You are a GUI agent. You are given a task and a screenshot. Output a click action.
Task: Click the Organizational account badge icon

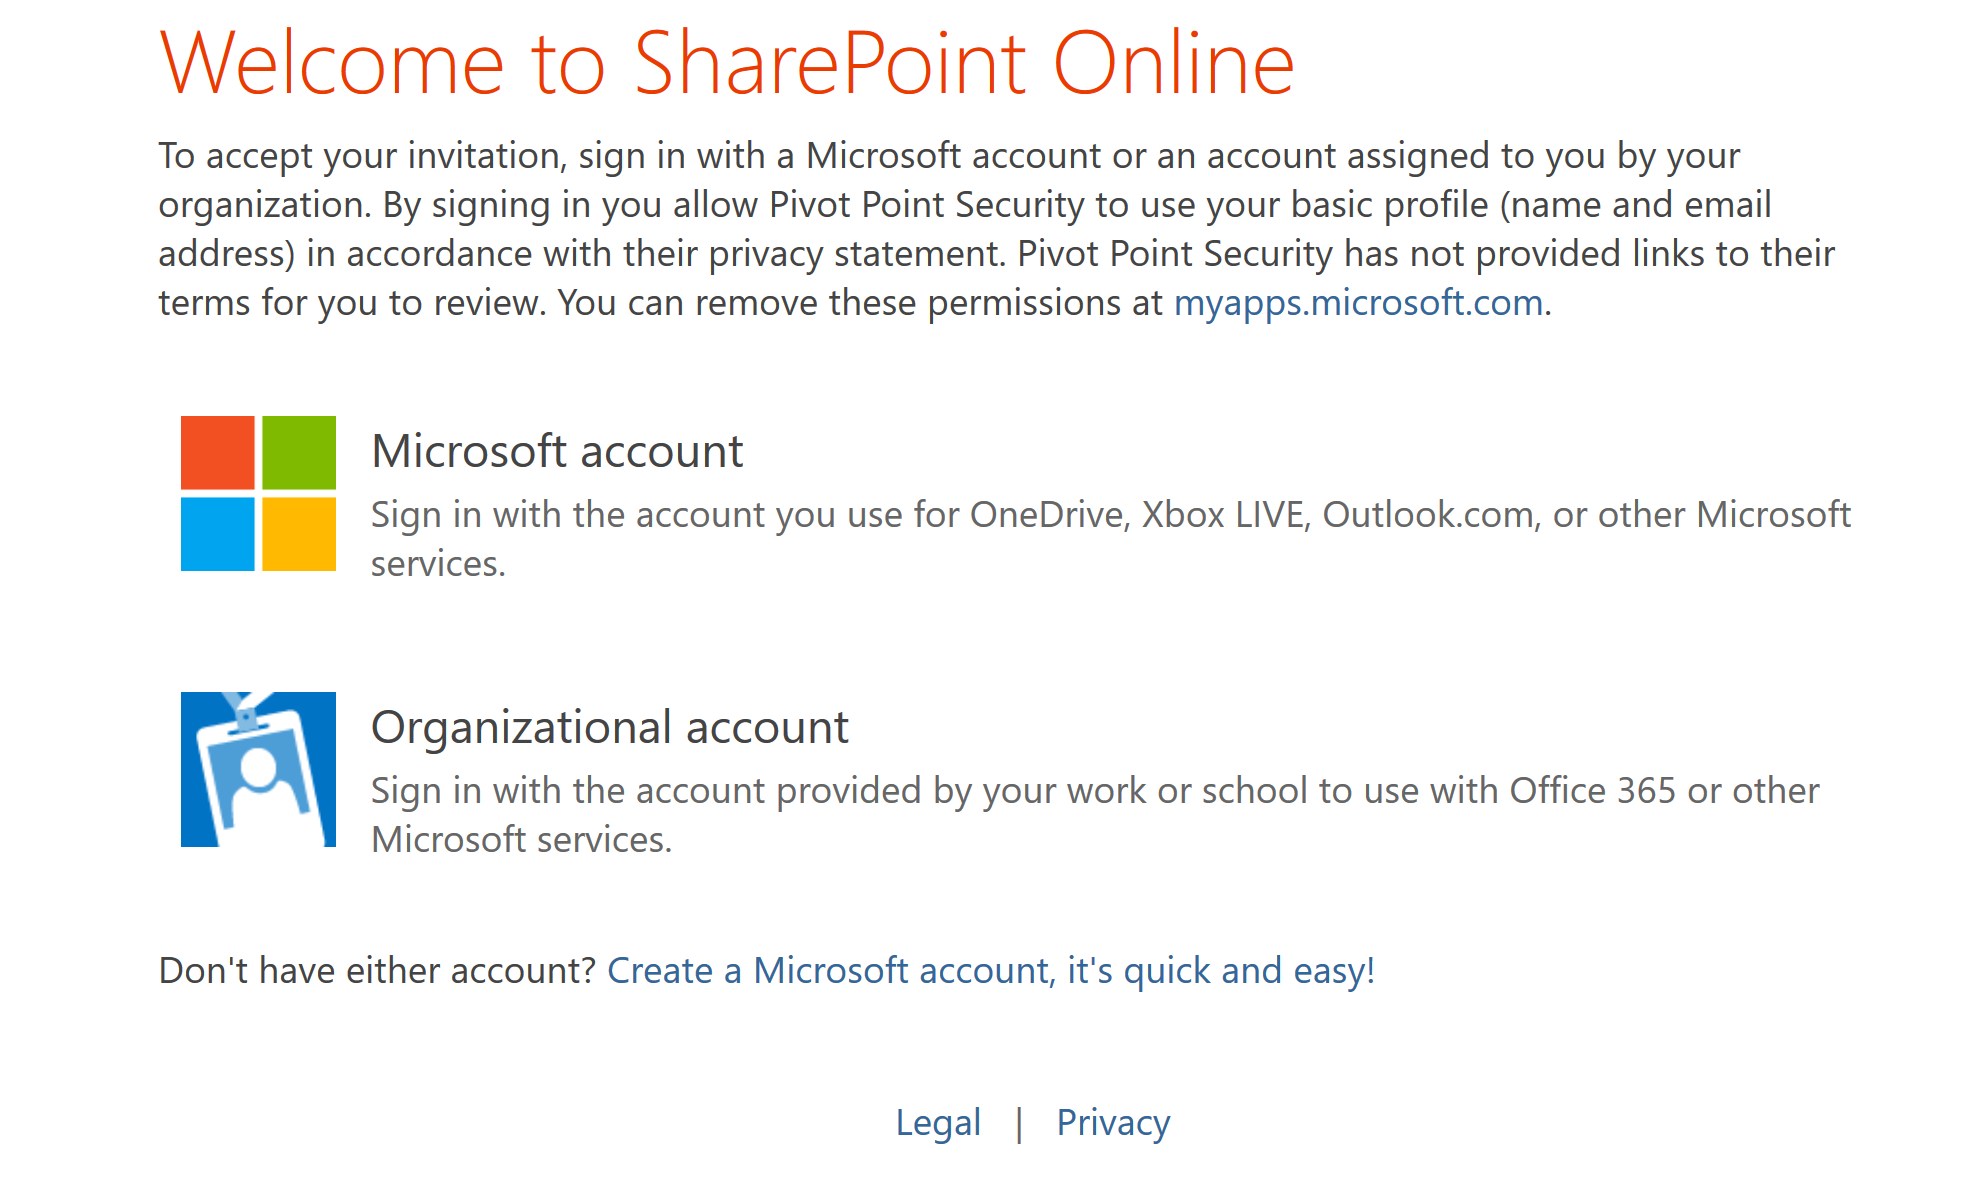[257, 768]
